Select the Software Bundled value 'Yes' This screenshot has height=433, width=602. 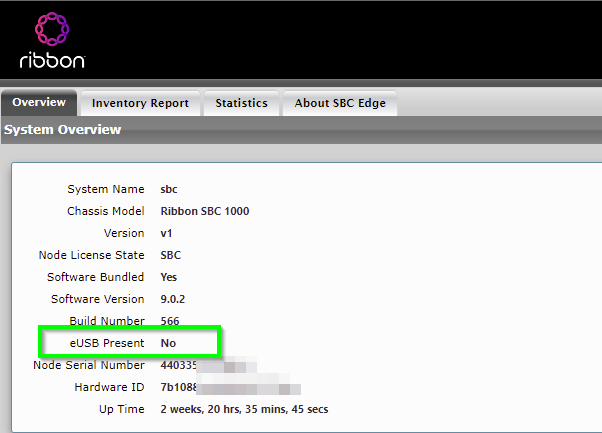(x=169, y=277)
